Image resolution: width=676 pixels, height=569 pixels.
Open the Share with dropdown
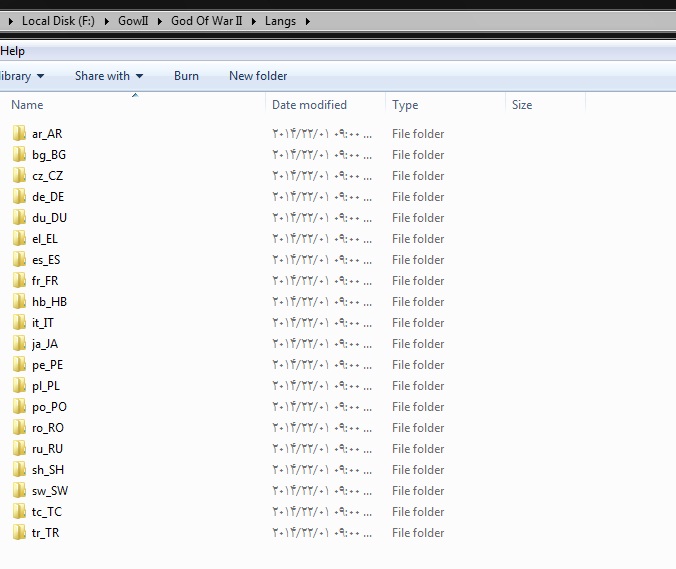pyautogui.click(x=108, y=76)
